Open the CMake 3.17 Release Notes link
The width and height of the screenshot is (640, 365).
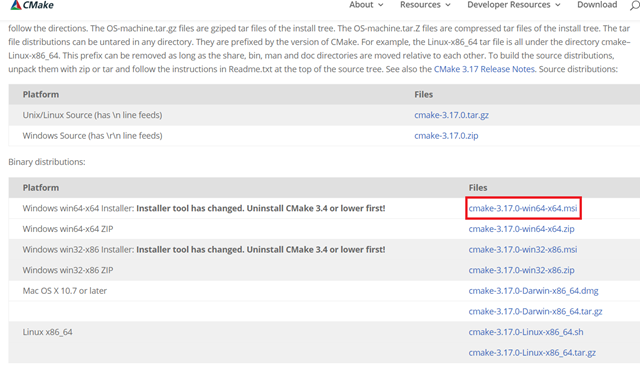click(x=484, y=69)
